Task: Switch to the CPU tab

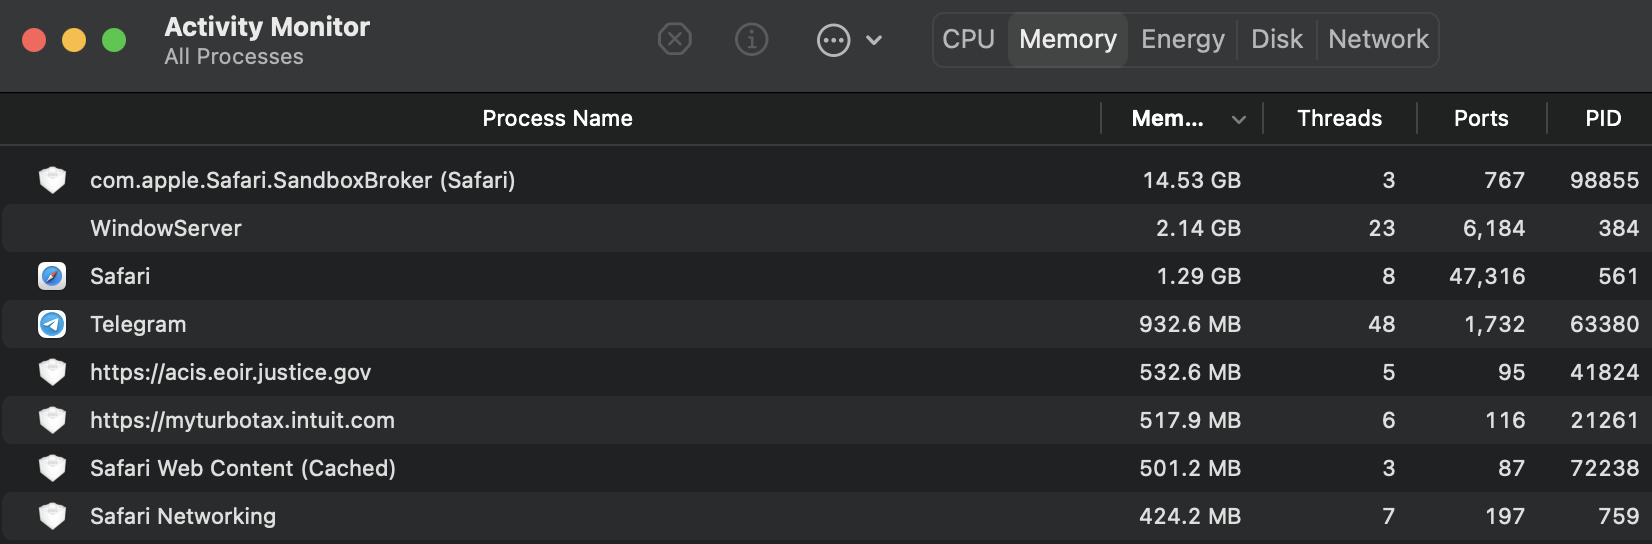Action: 968,40
